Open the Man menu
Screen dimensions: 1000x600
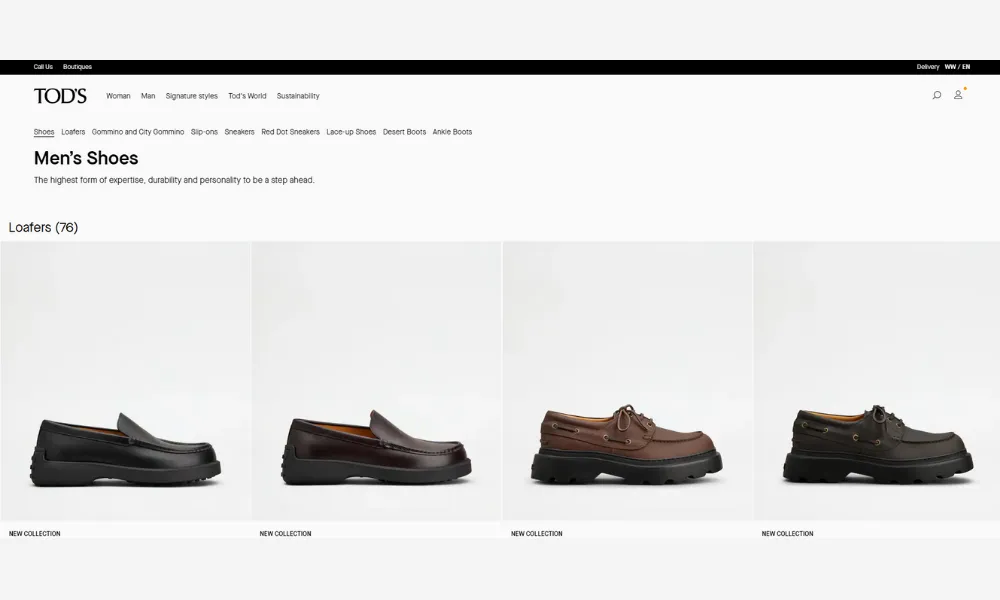click(x=148, y=97)
